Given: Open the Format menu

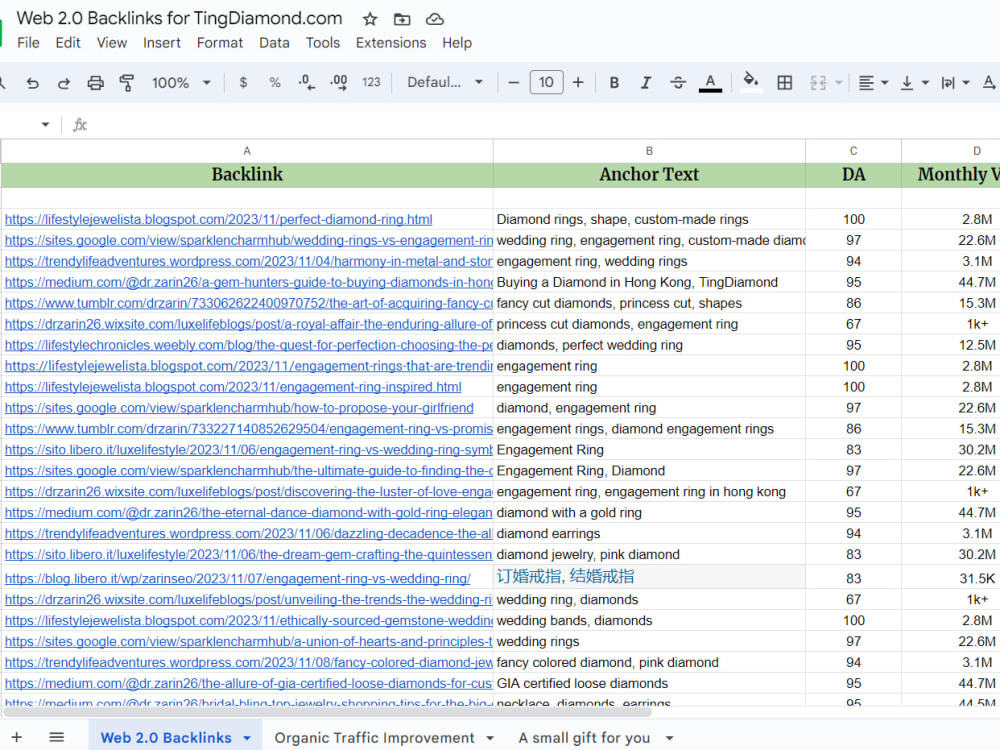Looking at the screenshot, I should [x=220, y=43].
